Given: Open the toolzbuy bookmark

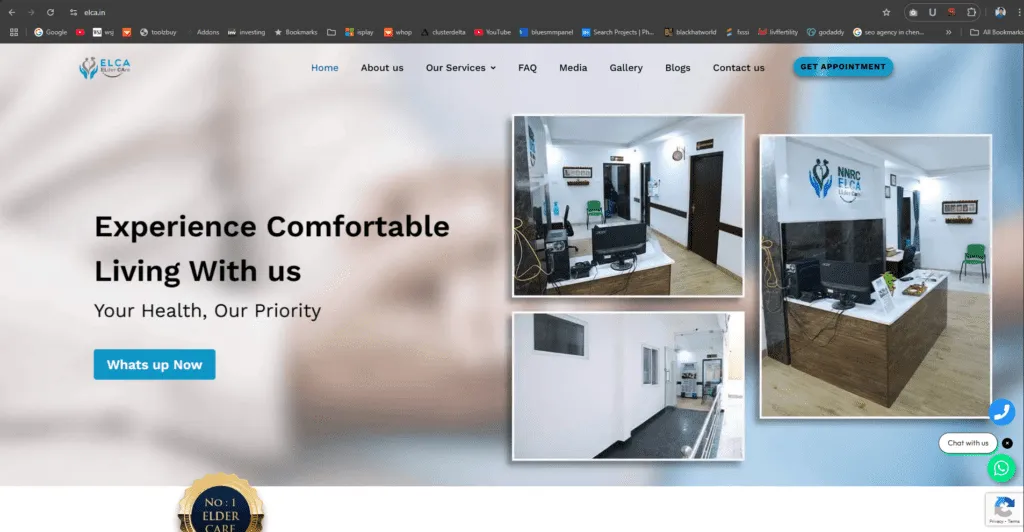Looking at the screenshot, I should tap(158, 32).
